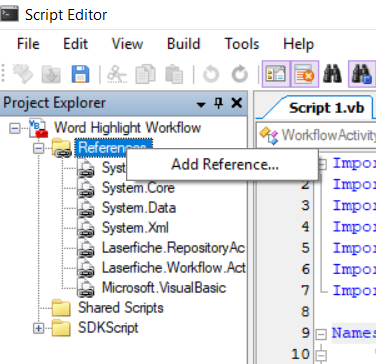
Task: Select the SDKScript folder
Action: (x=108, y=328)
